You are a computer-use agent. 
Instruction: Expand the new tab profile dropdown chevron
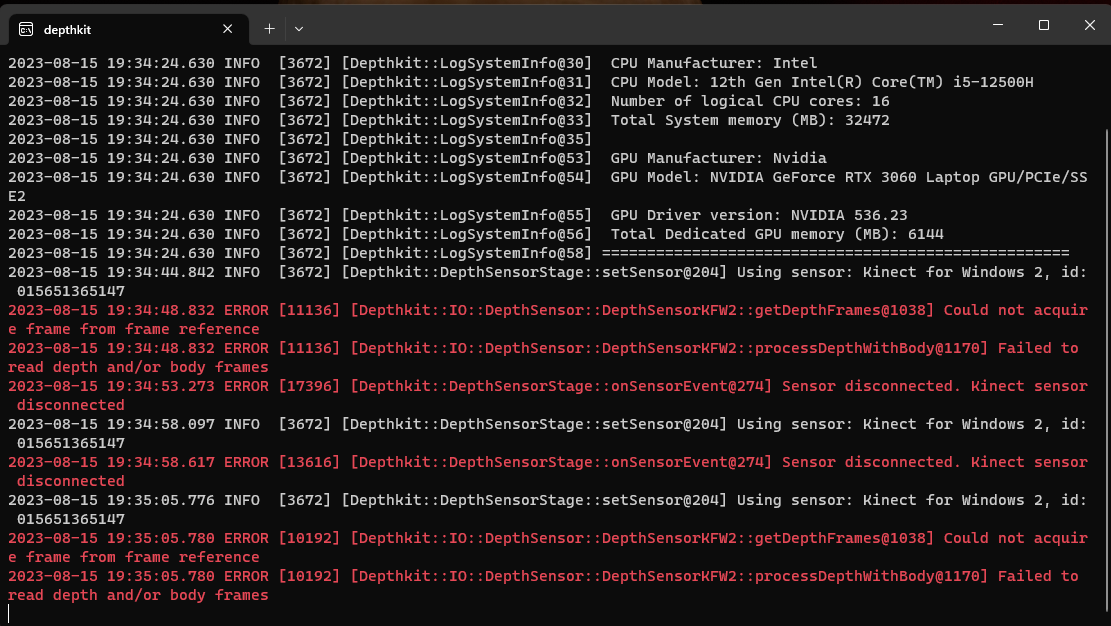click(x=299, y=29)
